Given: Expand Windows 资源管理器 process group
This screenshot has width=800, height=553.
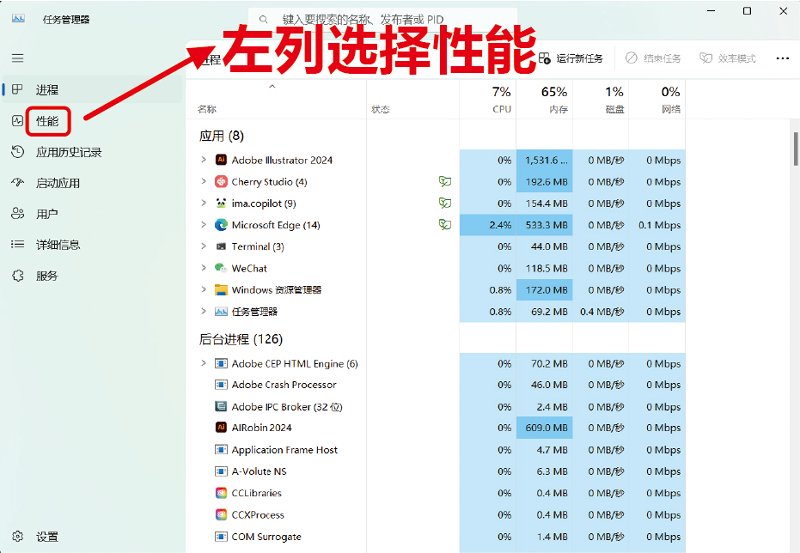Looking at the screenshot, I should pyautogui.click(x=203, y=290).
